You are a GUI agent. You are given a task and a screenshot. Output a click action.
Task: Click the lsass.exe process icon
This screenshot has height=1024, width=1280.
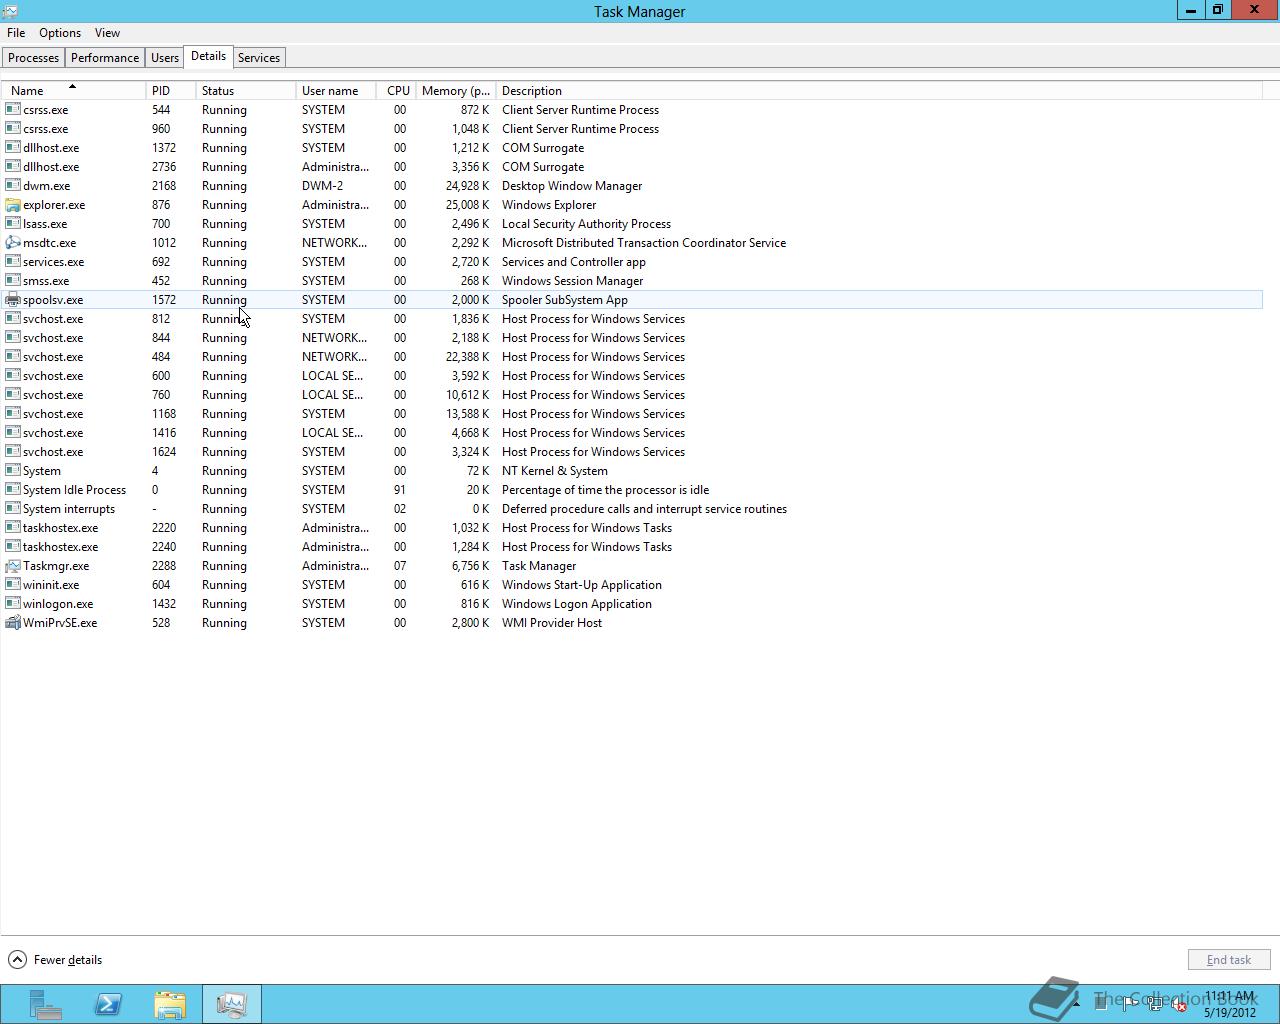[13, 224]
